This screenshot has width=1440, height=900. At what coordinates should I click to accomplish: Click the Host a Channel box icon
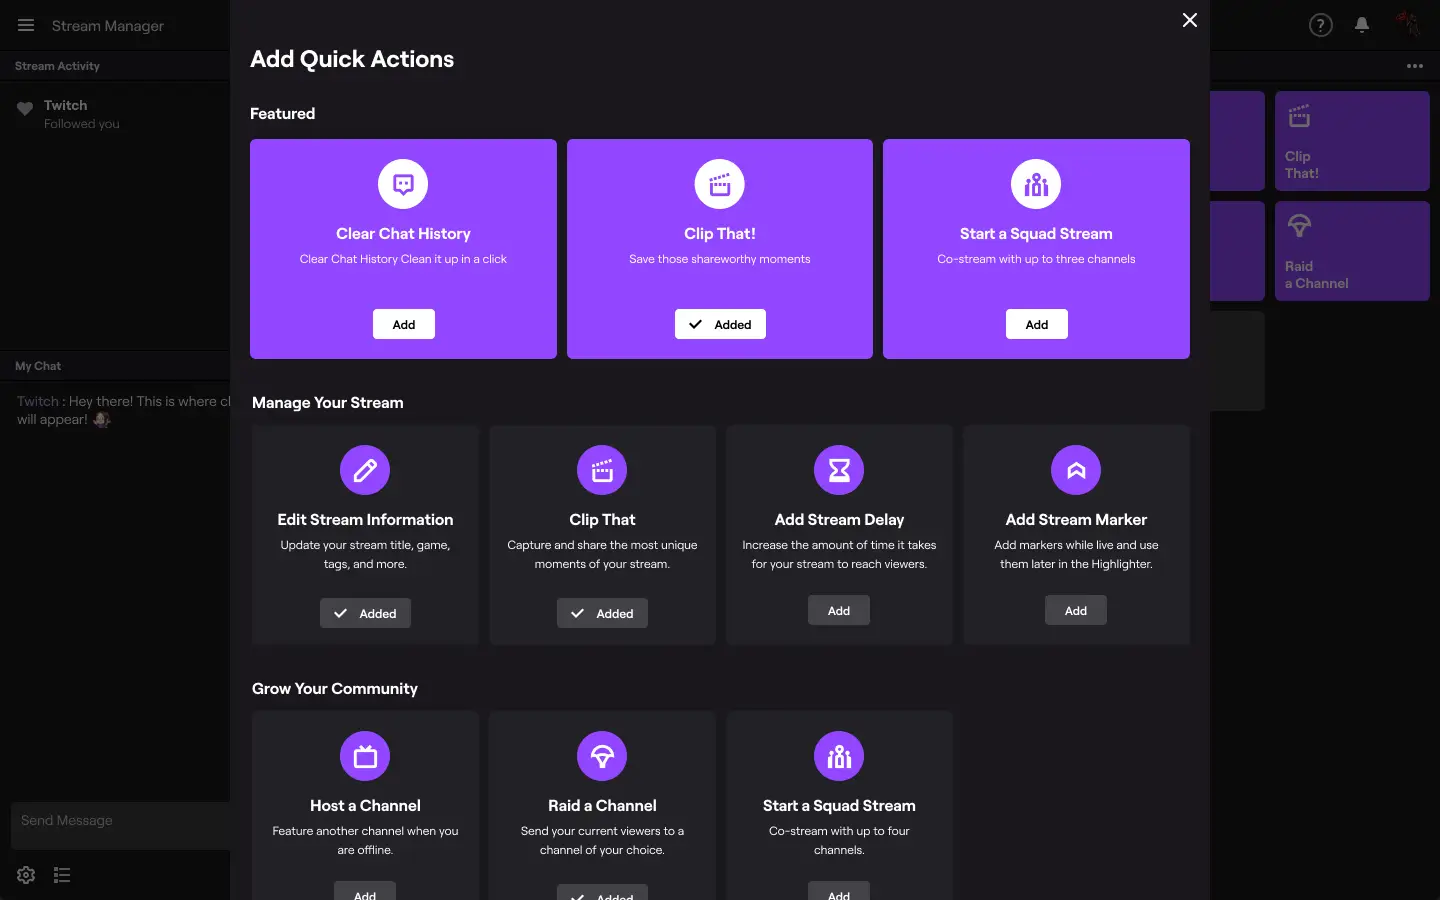[365, 756]
